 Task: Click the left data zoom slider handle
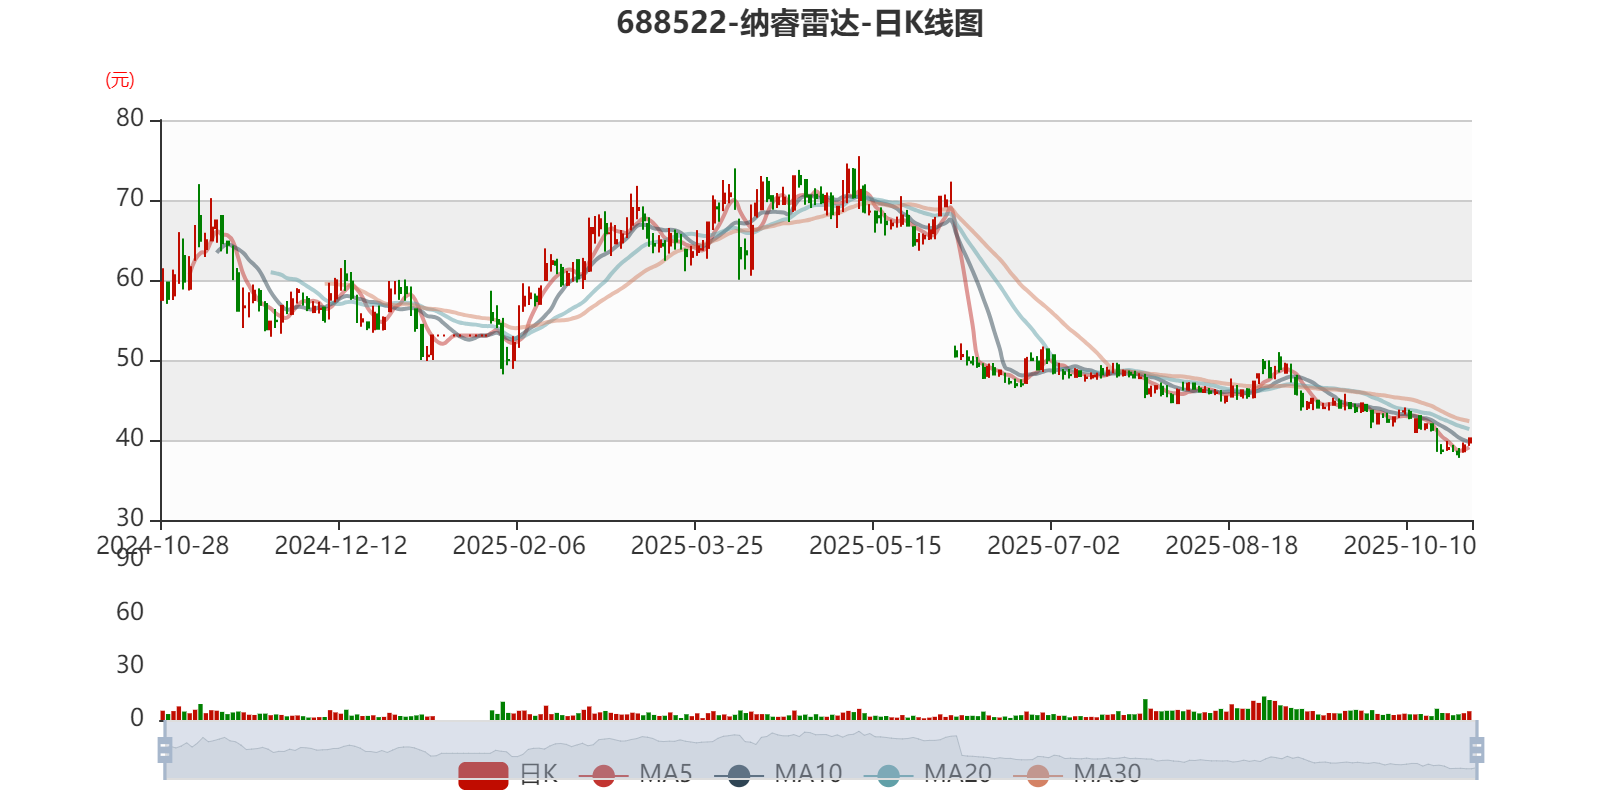click(165, 750)
